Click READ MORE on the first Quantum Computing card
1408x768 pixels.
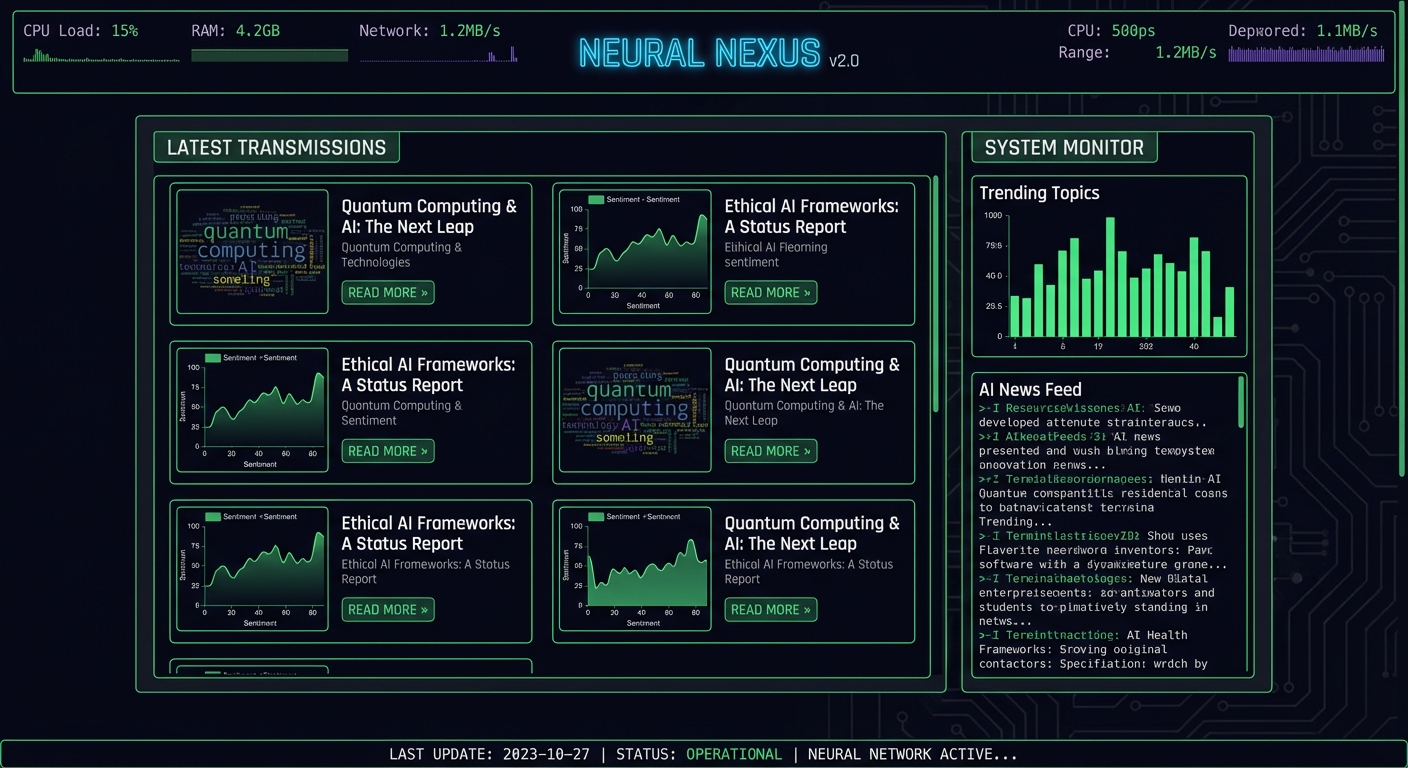pyautogui.click(x=388, y=292)
